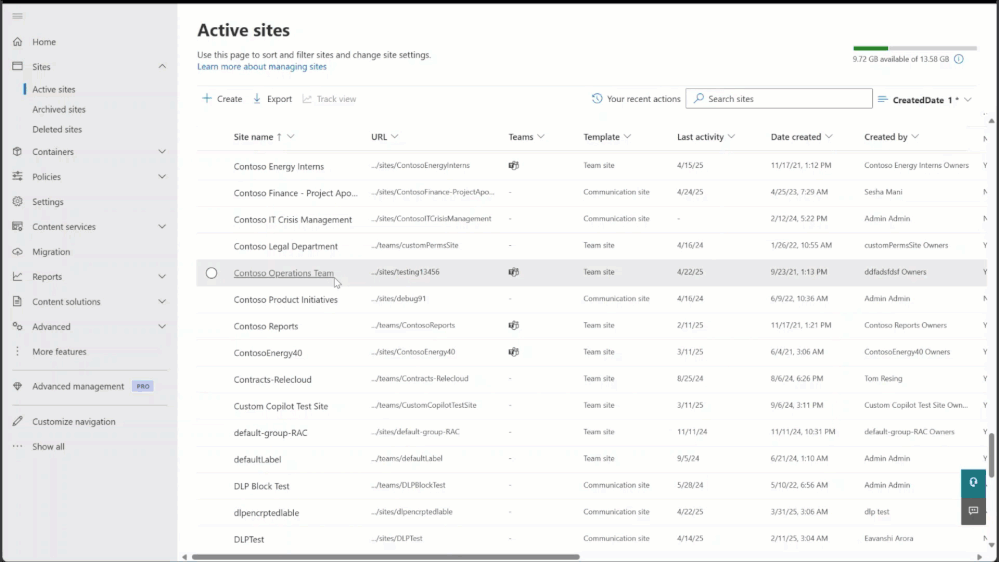Viewport: 999px width, 562px height.
Task: Expand the Advanced section chevron
Action: (x=162, y=326)
